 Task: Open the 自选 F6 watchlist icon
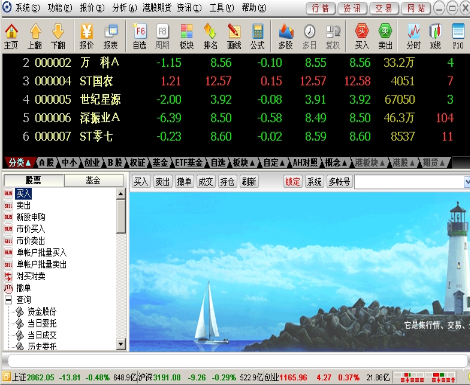pyautogui.click(x=140, y=36)
